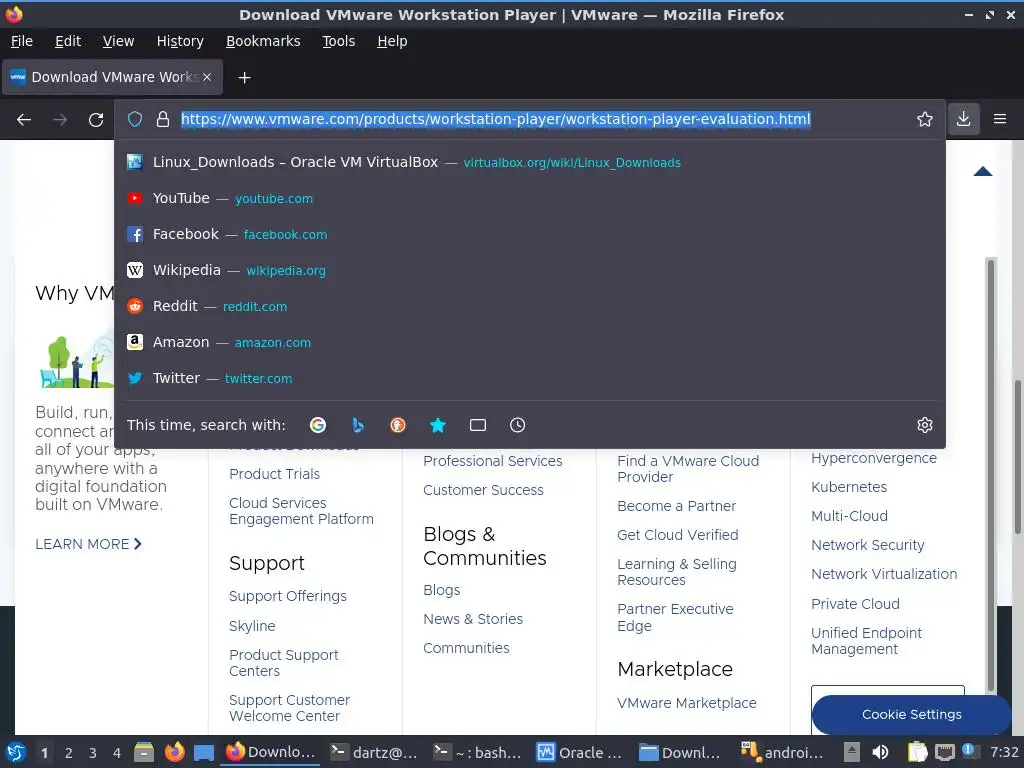Open the application start menu icon

pos(16,752)
